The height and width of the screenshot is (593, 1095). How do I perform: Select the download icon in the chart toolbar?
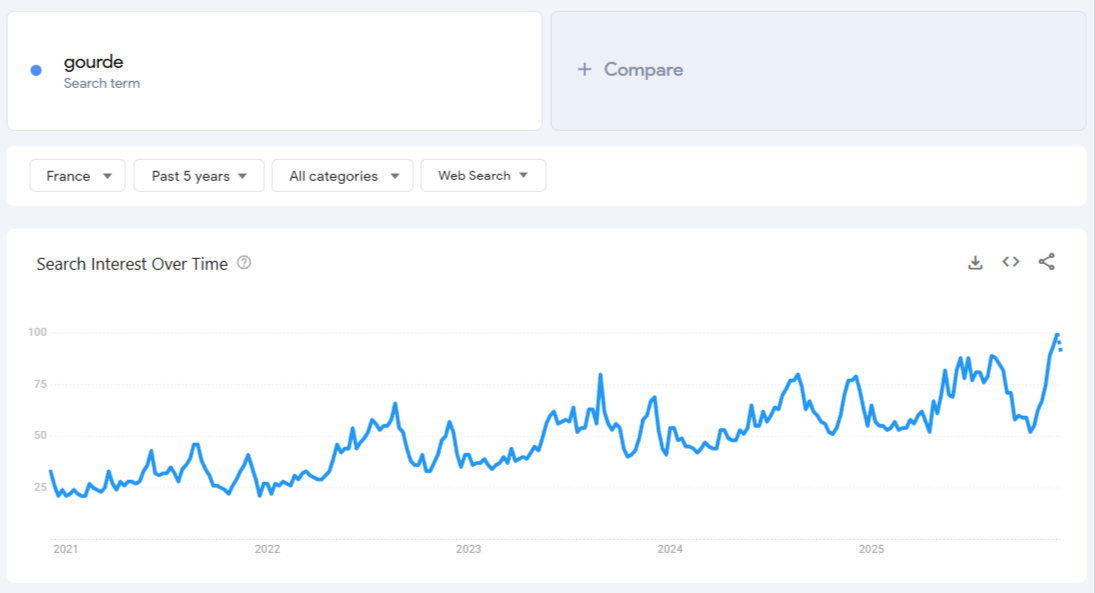click(975, 261)
